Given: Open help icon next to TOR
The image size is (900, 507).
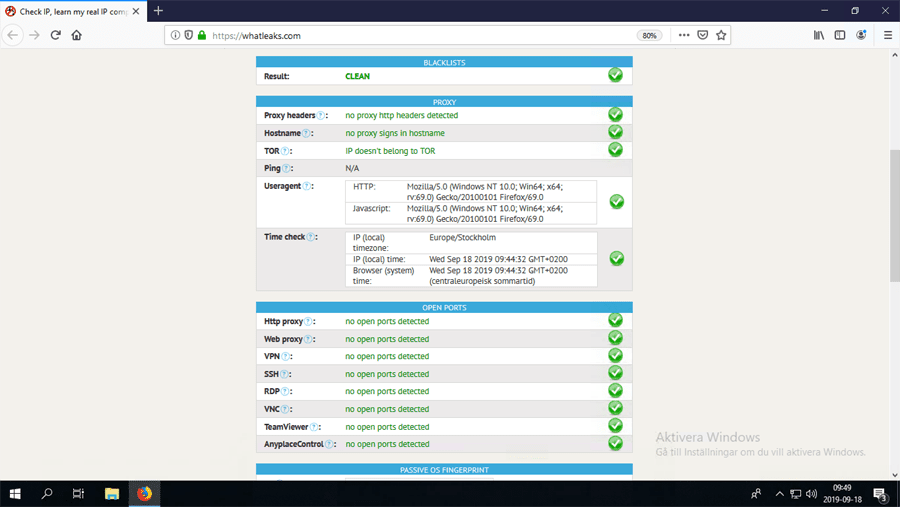Looking at the screenshot, I should click(285, 151).
